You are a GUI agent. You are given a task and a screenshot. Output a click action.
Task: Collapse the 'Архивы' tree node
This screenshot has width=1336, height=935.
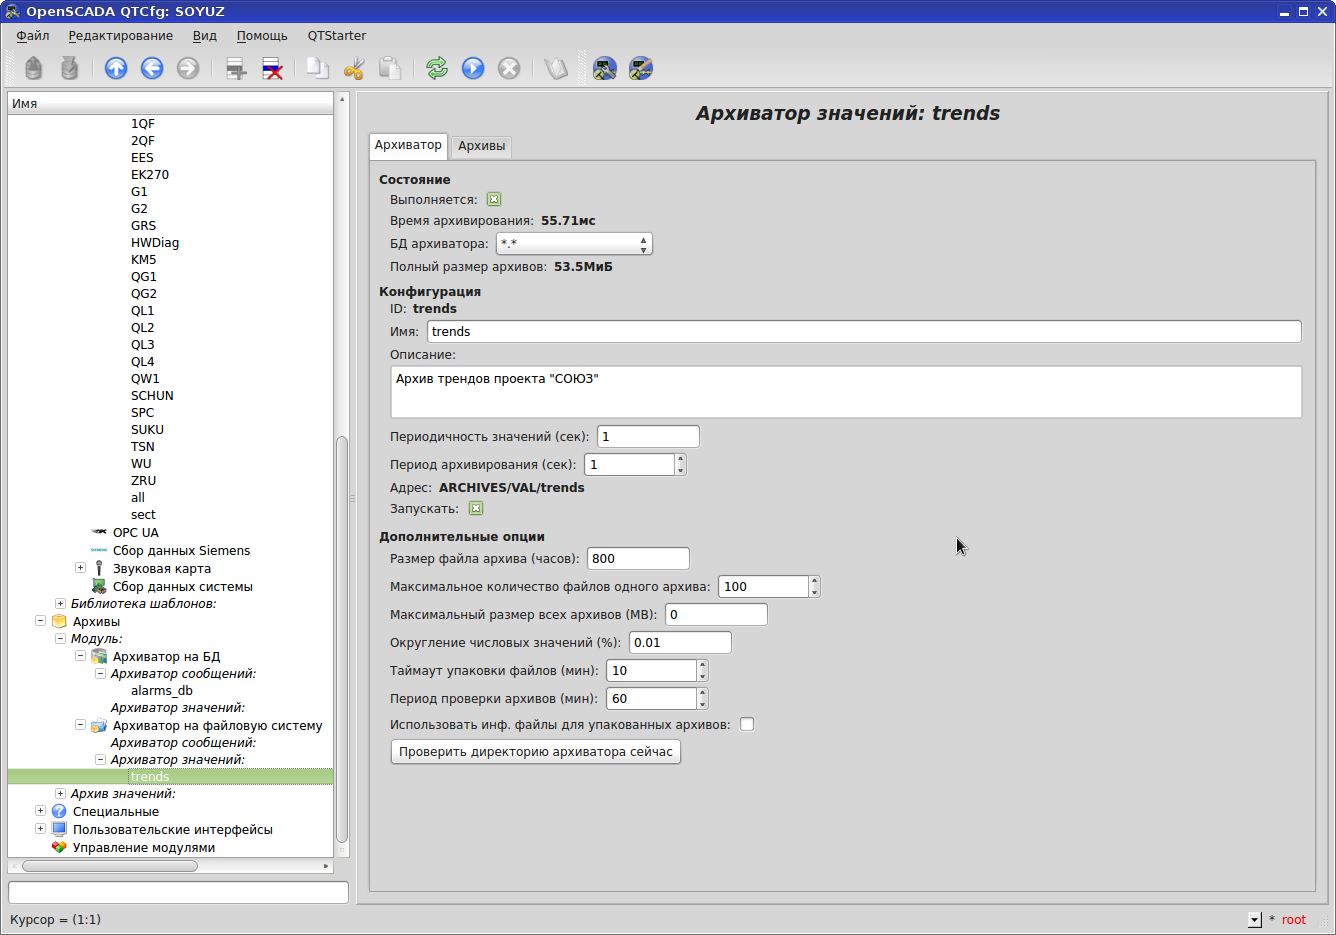point(40,621)
